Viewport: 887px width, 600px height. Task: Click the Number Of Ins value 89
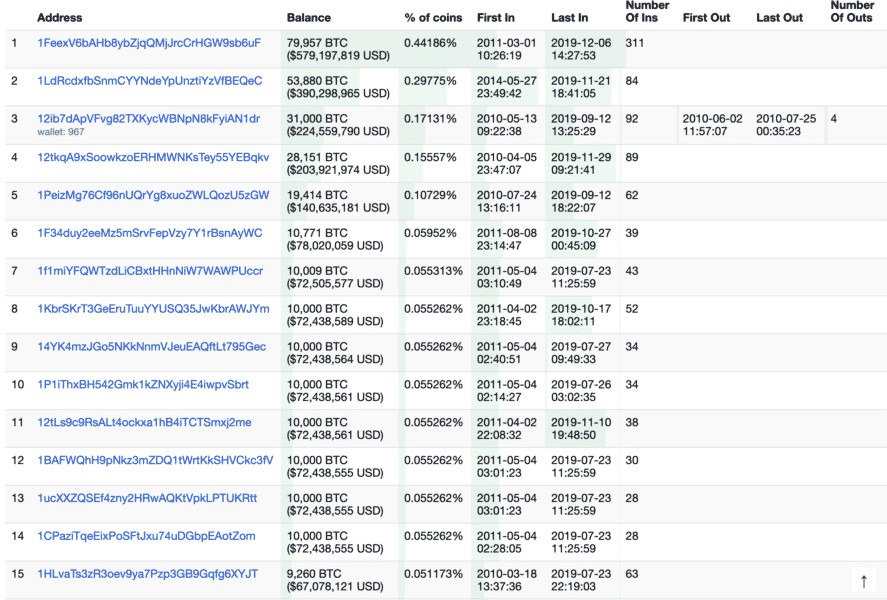click(x=632, y=157)
